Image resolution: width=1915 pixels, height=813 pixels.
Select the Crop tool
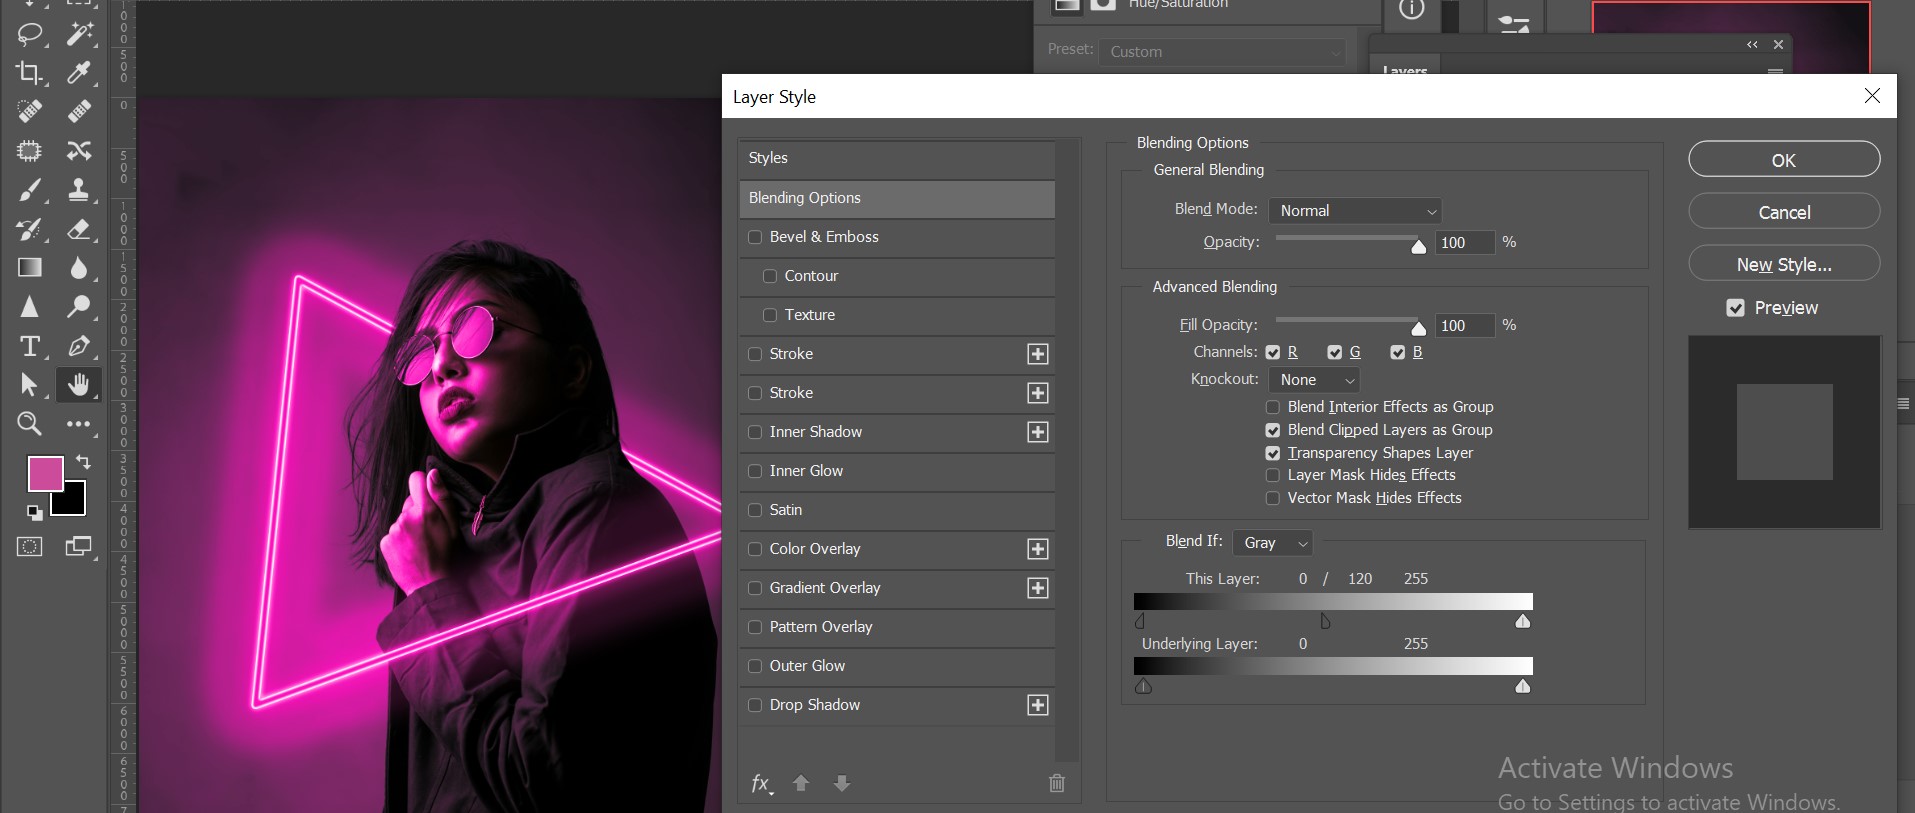tap(29, 73)
